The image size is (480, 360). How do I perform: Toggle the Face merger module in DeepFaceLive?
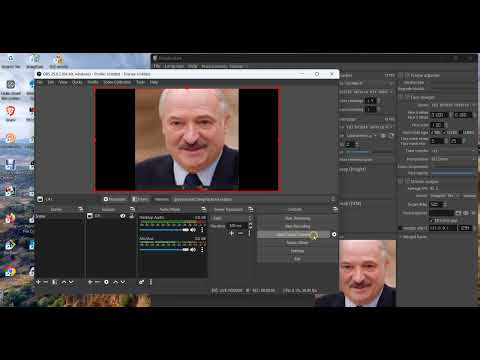coord(401,97)
